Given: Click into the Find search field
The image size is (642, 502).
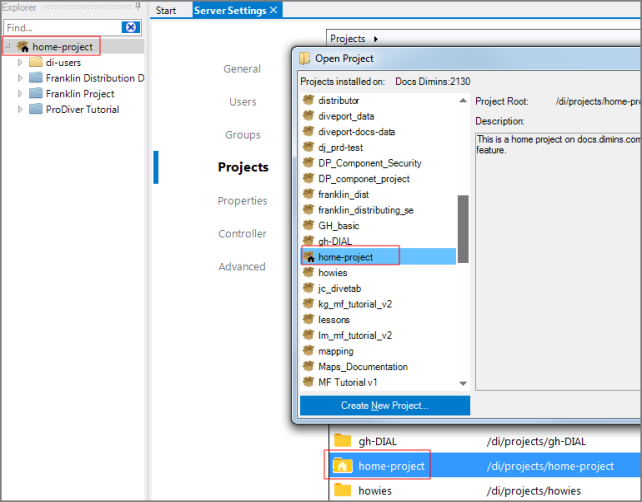Looking at the screenshot, I should 60,27.
